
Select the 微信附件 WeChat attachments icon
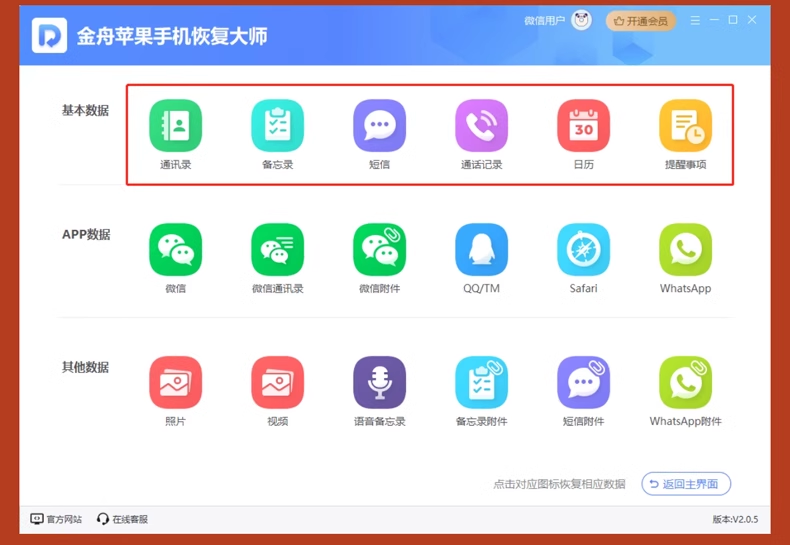(x=379, y=249)
